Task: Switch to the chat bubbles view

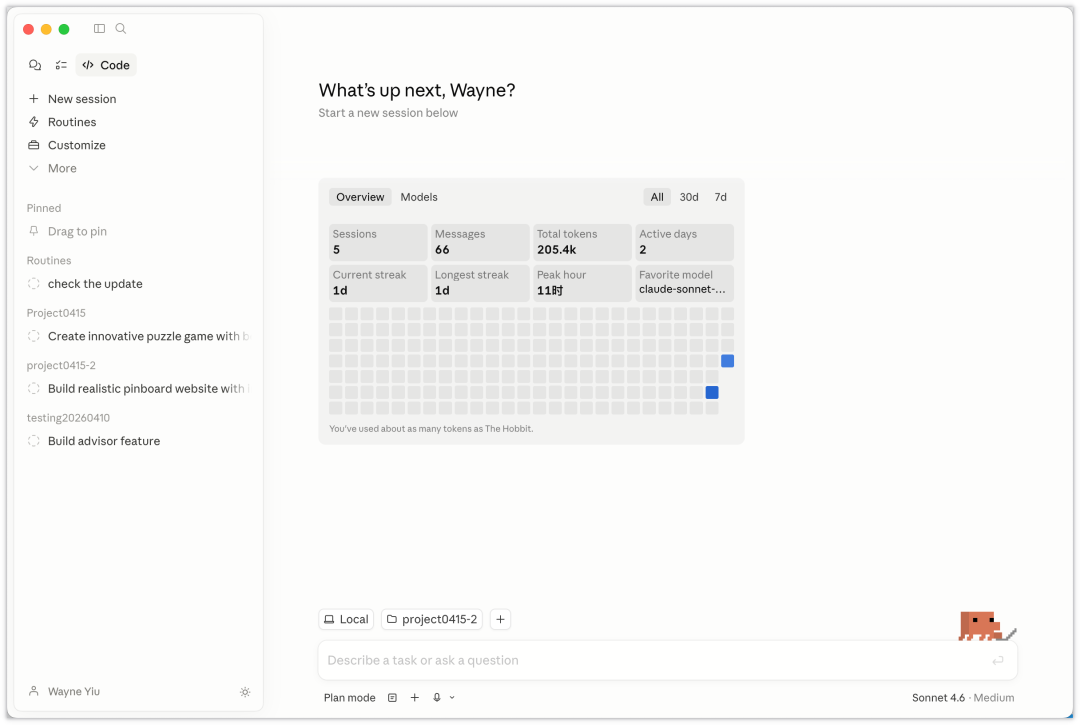Action: tap(35, 65)
